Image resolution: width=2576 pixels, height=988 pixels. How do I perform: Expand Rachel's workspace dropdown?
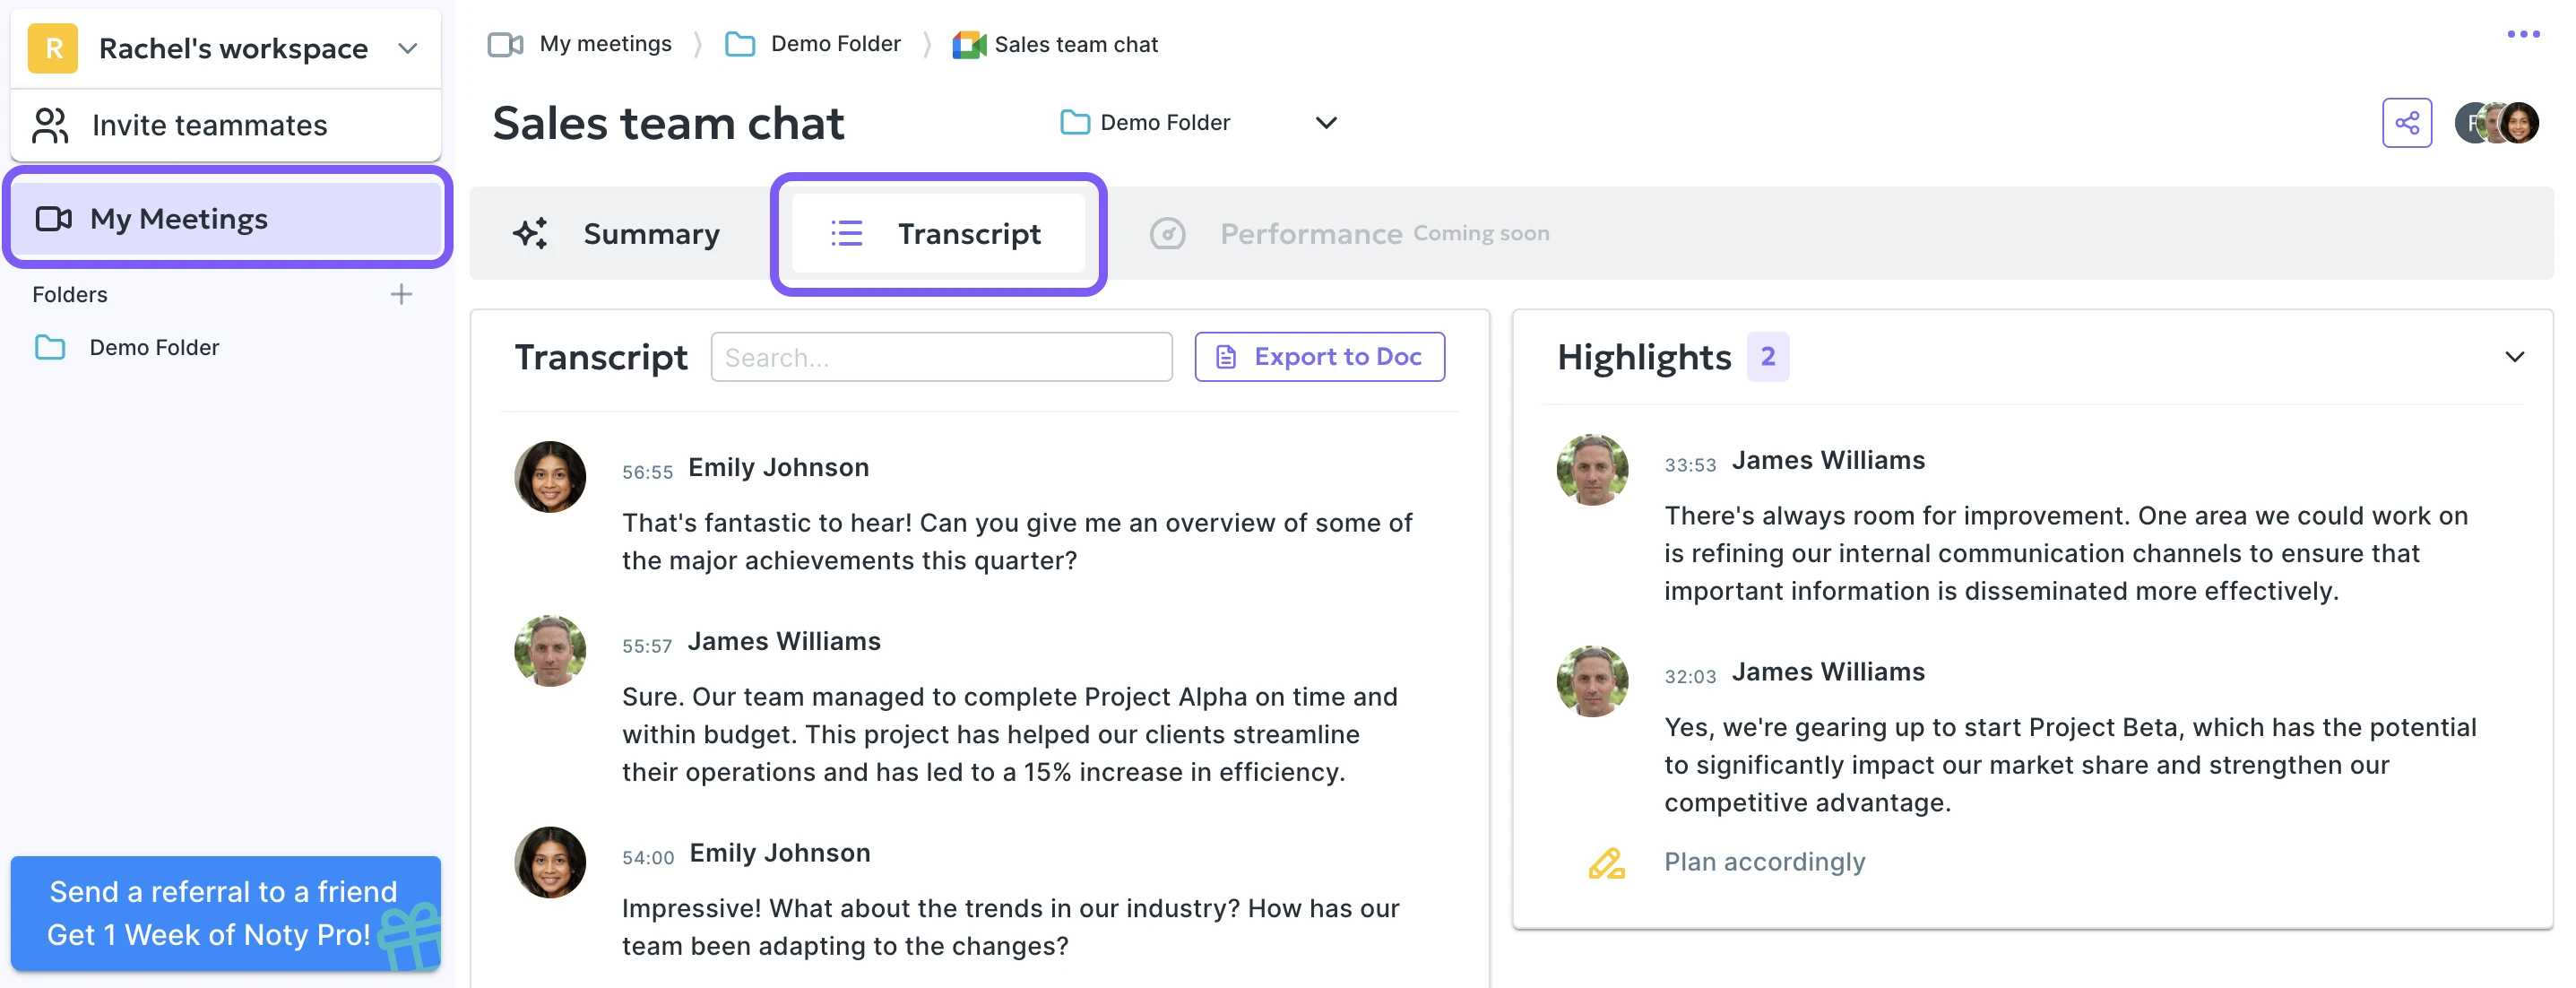pyautogui.click(x=407, y=48)
